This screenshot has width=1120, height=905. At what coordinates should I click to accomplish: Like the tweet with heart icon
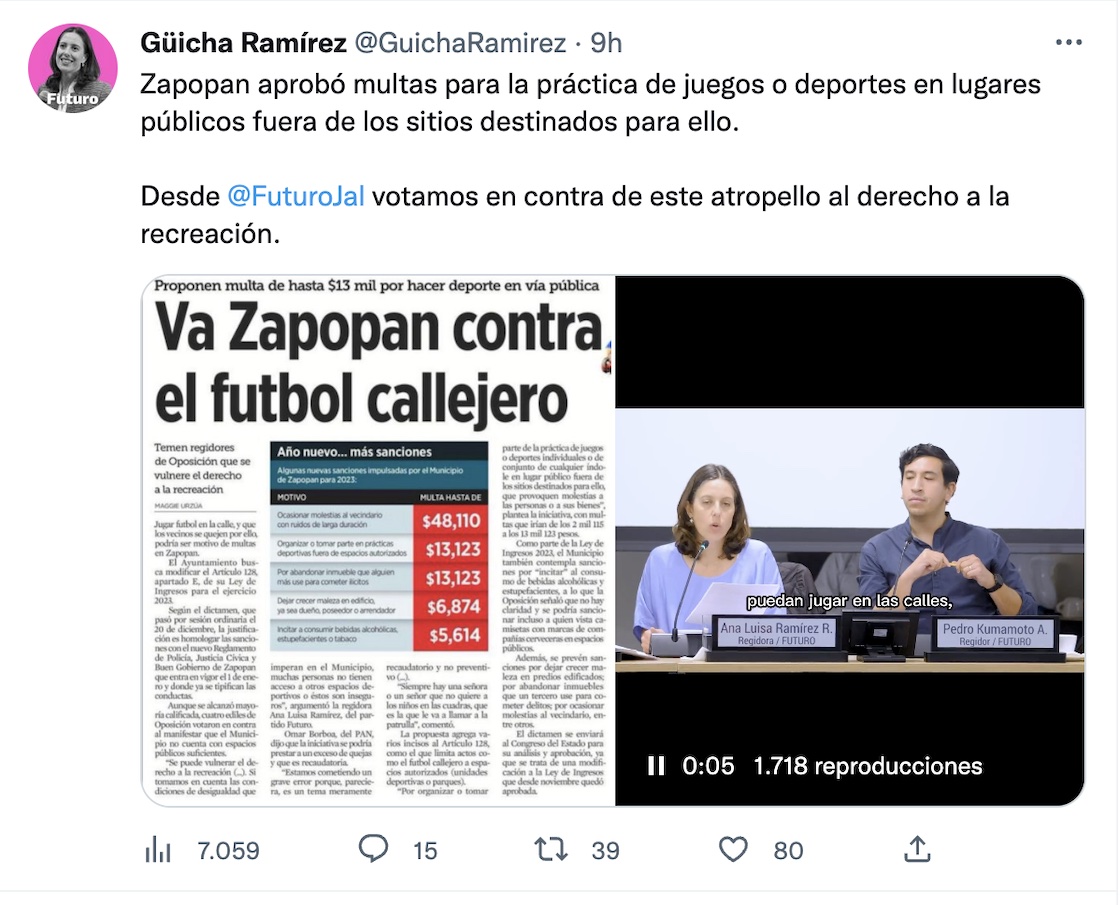tap(733, 850)
